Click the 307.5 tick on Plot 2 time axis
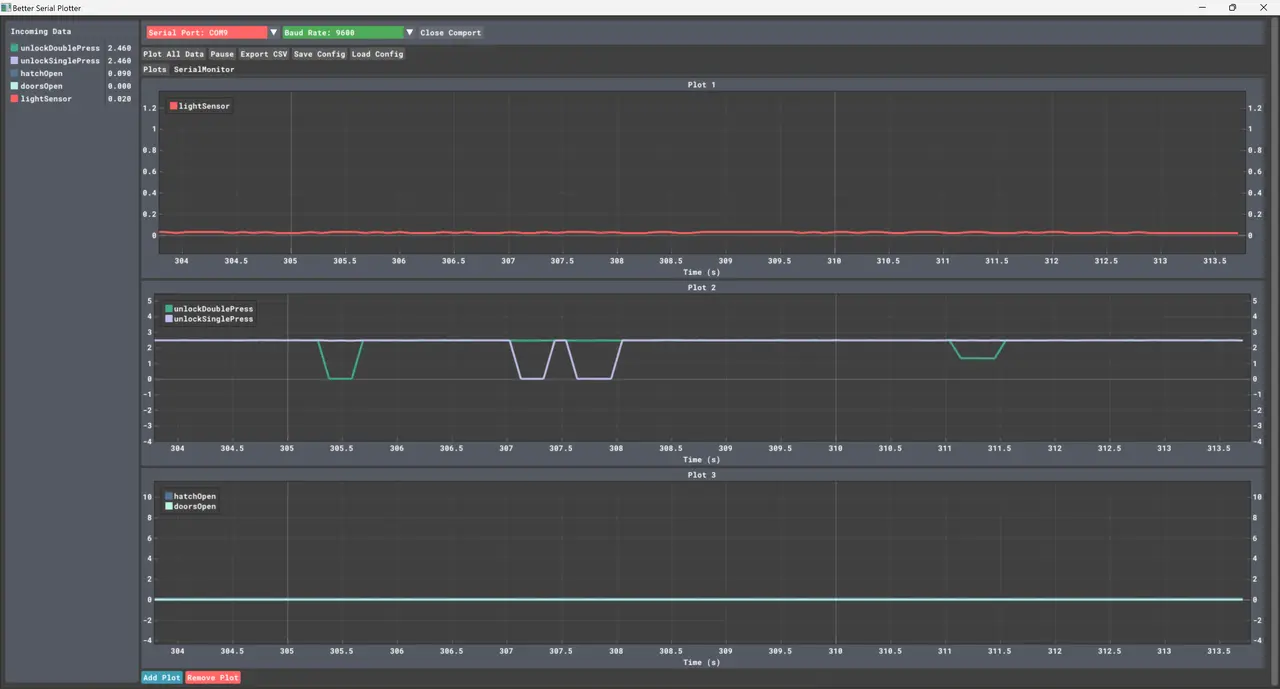Image resolution: width=1280 pixels, height=689 pixels. pyautogui.click(x=561, y=448)
